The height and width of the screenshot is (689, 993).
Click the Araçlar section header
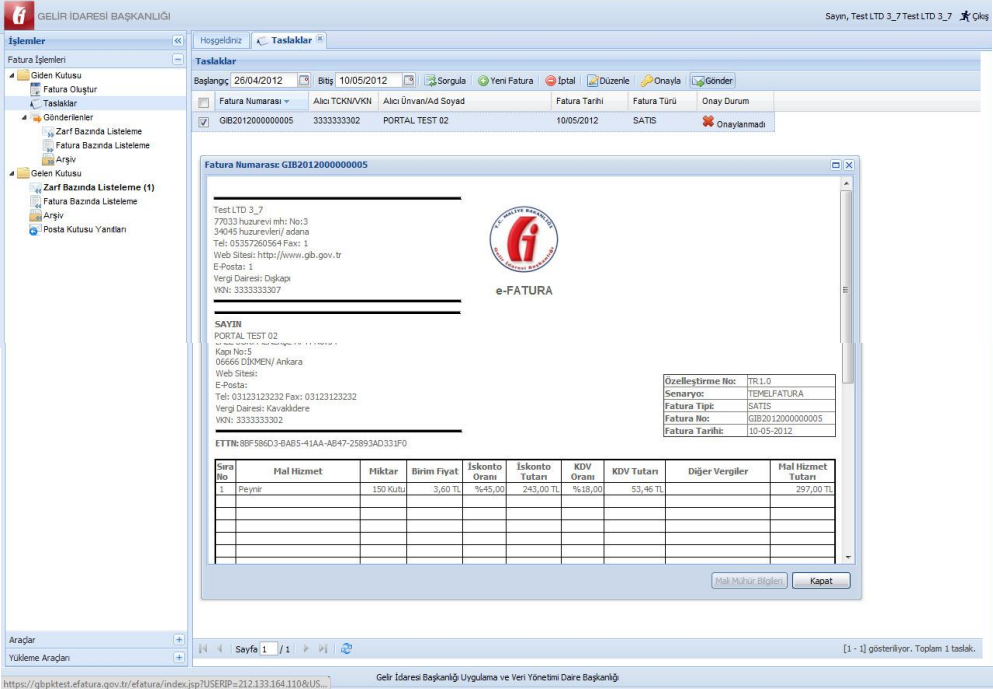coord(96,640)
